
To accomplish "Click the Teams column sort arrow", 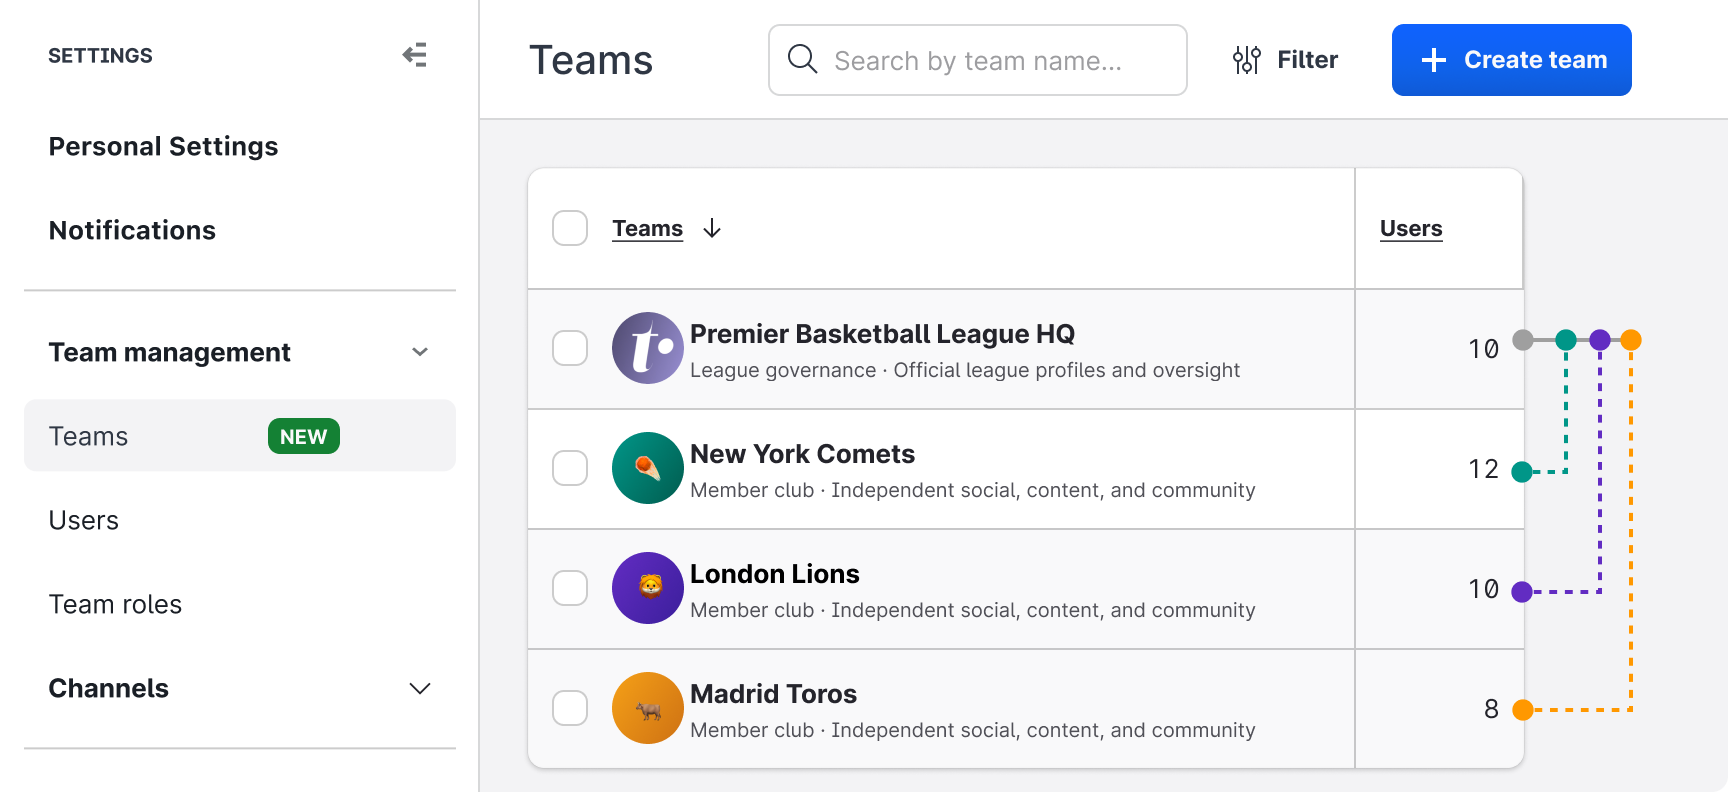I will 712,229.
